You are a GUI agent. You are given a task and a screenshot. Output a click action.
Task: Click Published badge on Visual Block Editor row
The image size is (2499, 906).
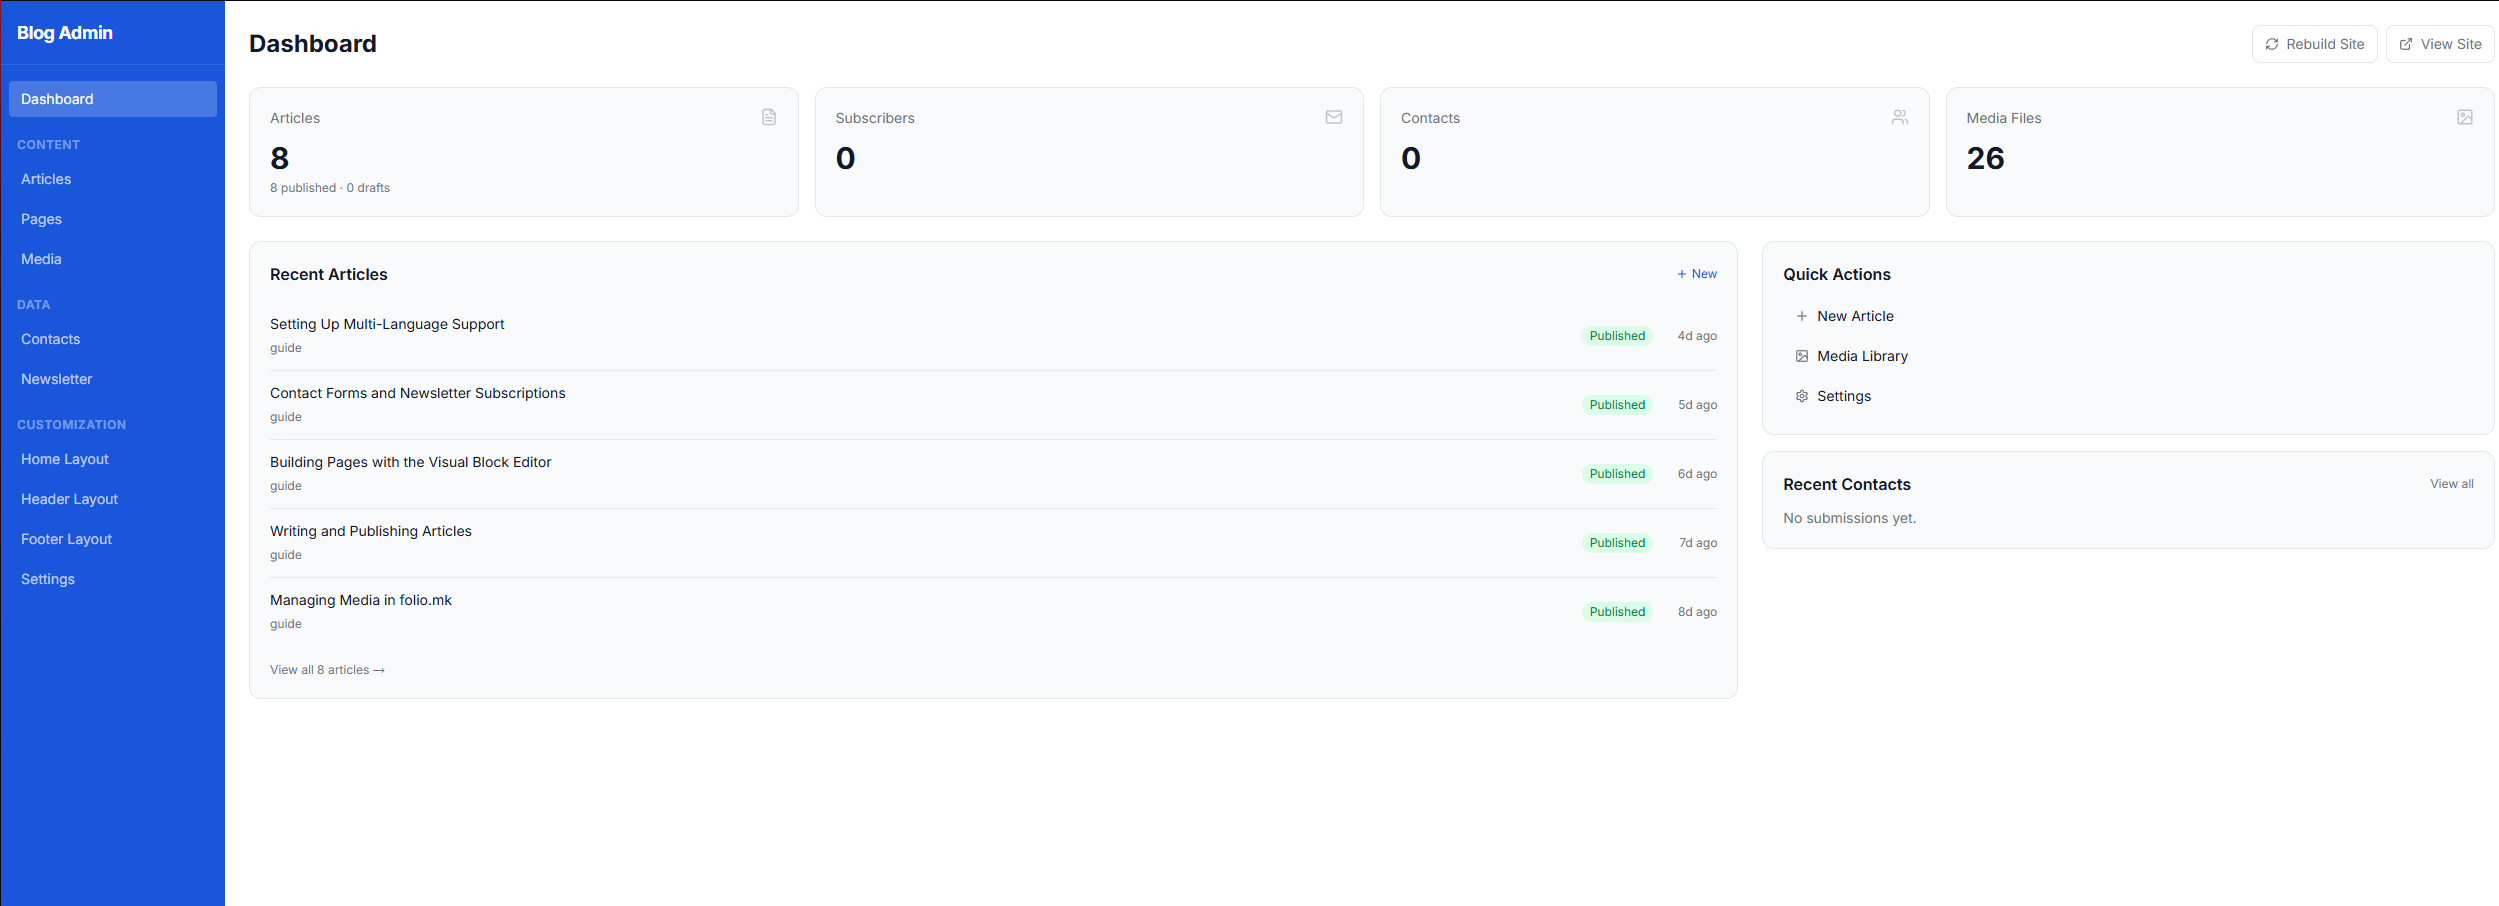point(1617,474)
